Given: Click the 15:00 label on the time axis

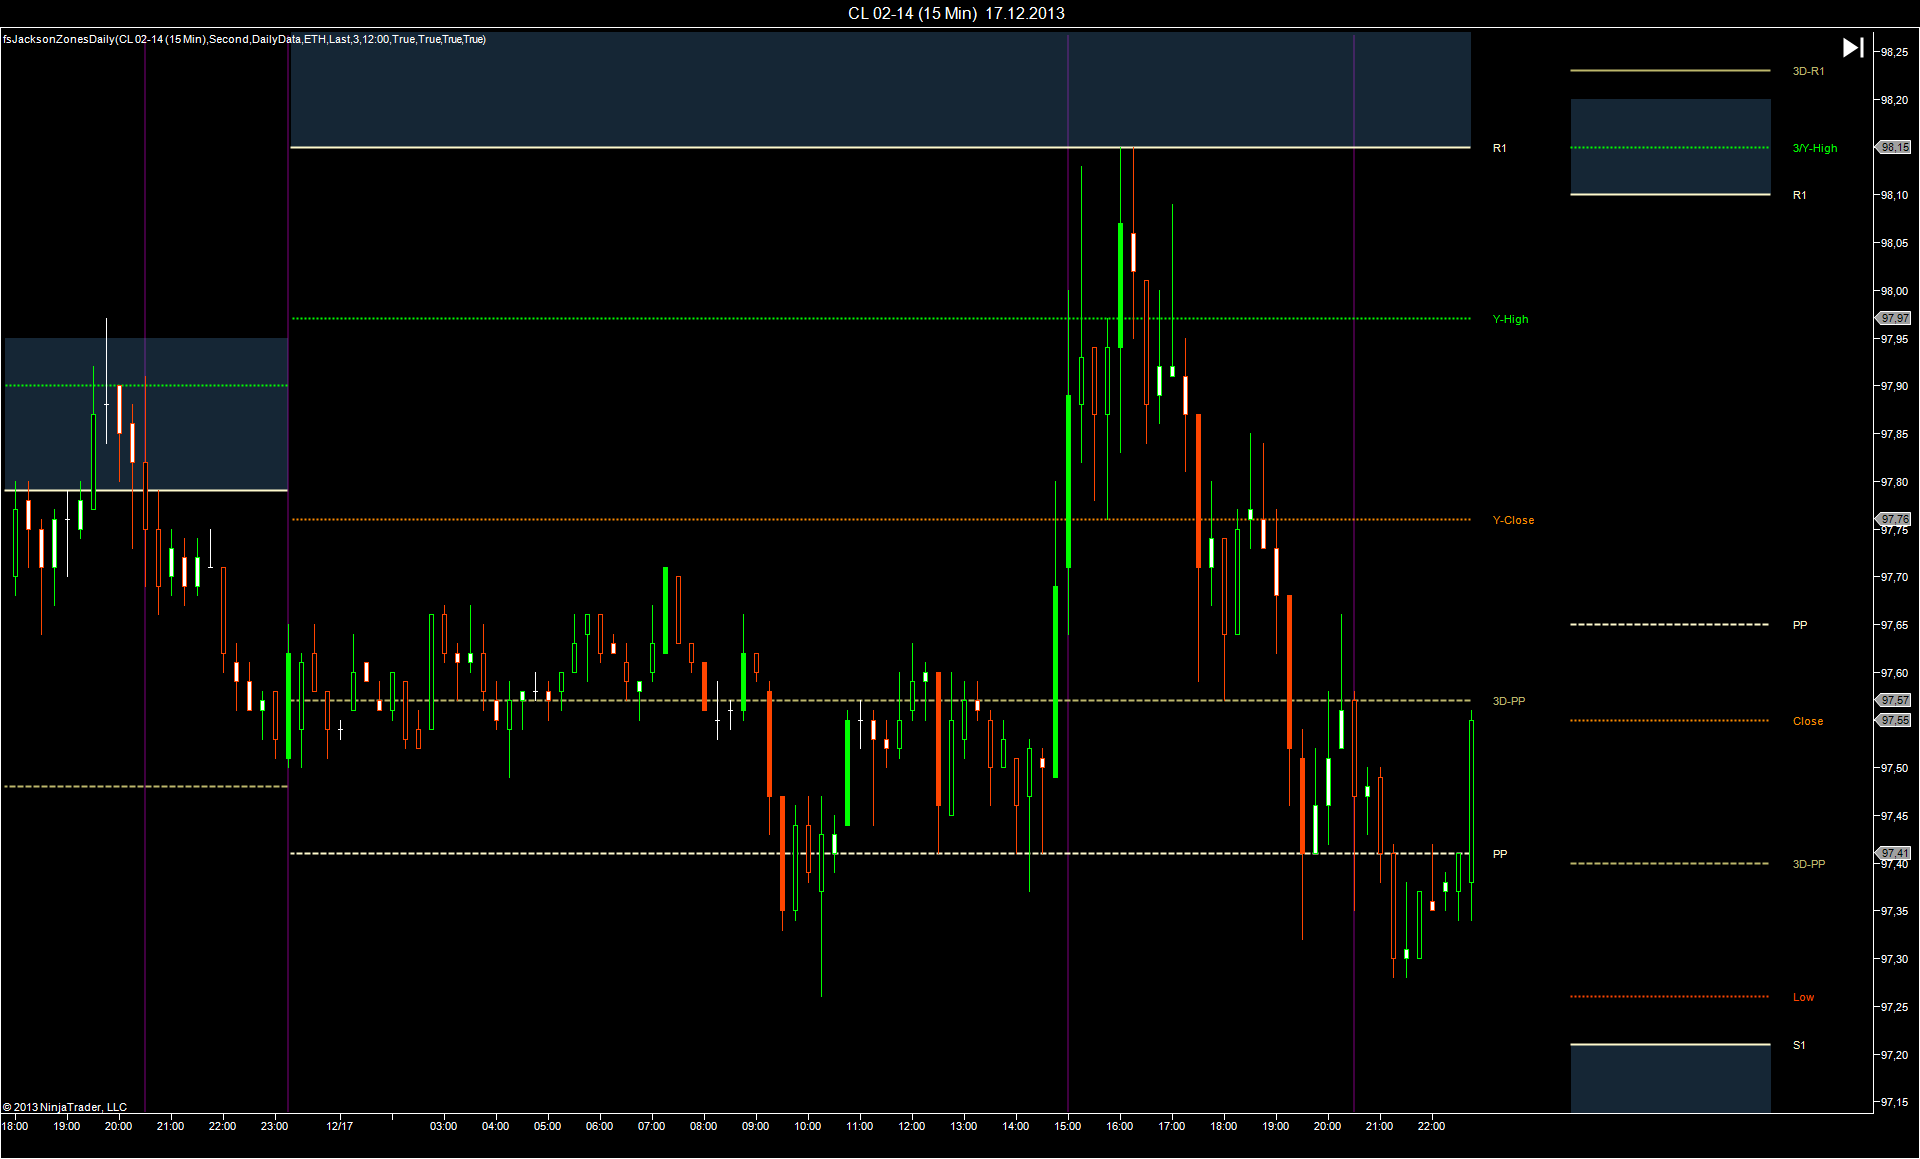Looking at the screenshot, I should 1067,1126.
